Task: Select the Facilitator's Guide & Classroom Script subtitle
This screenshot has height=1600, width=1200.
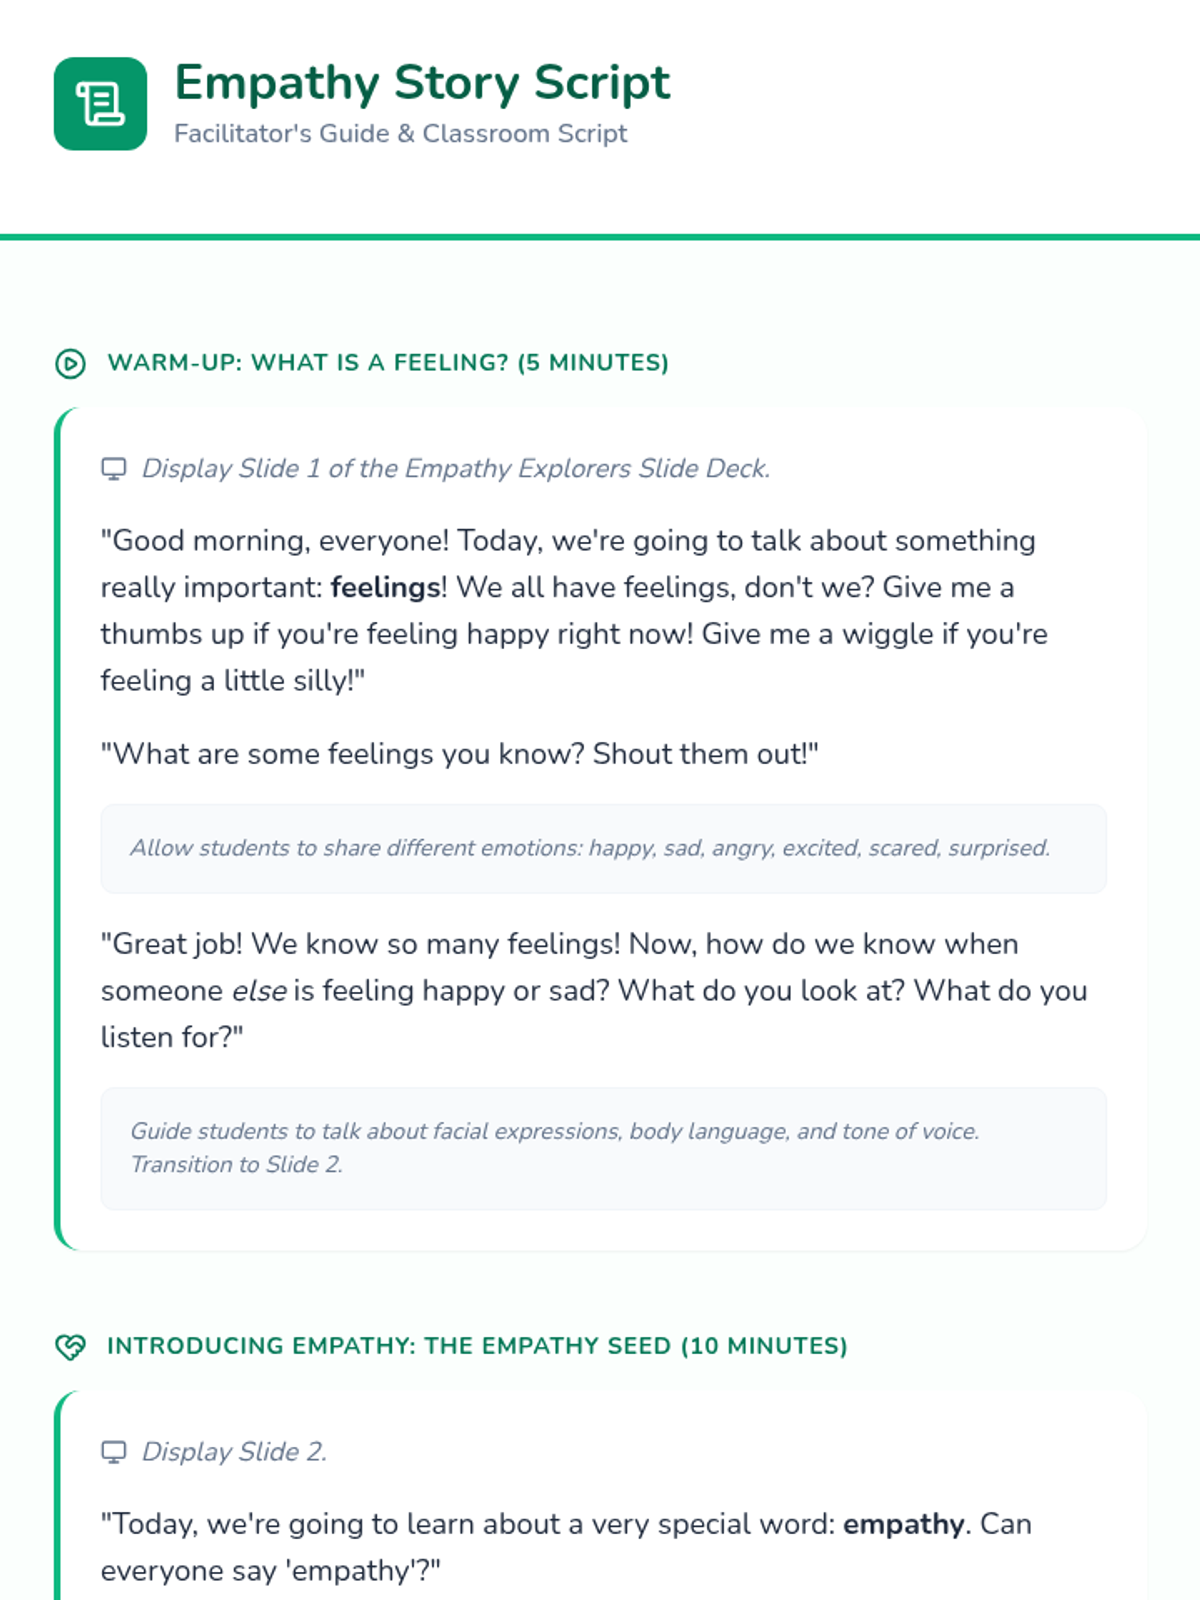Action: (x=400, y=134)
